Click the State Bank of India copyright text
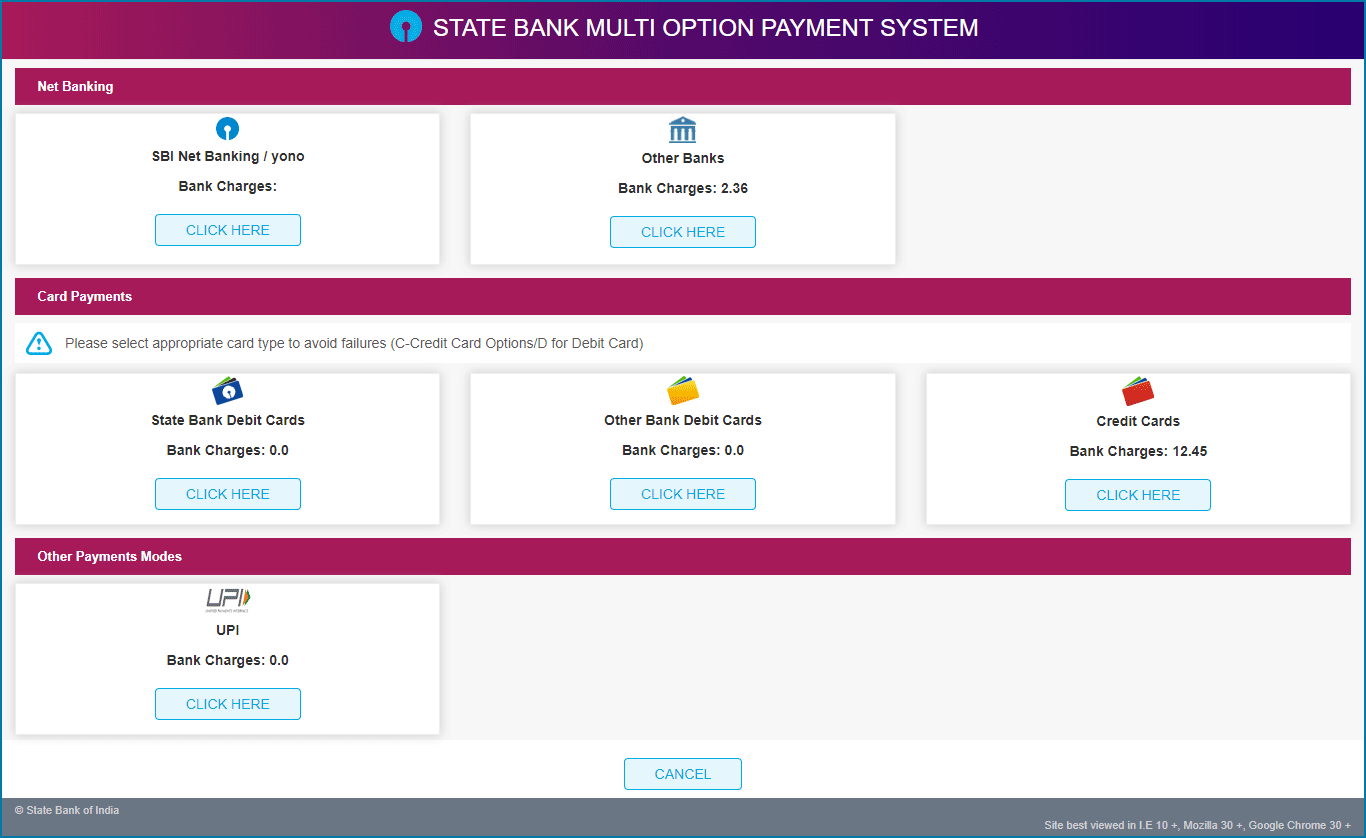The width and height of the screenshot is (1366, 838). [x=67, y=810]
